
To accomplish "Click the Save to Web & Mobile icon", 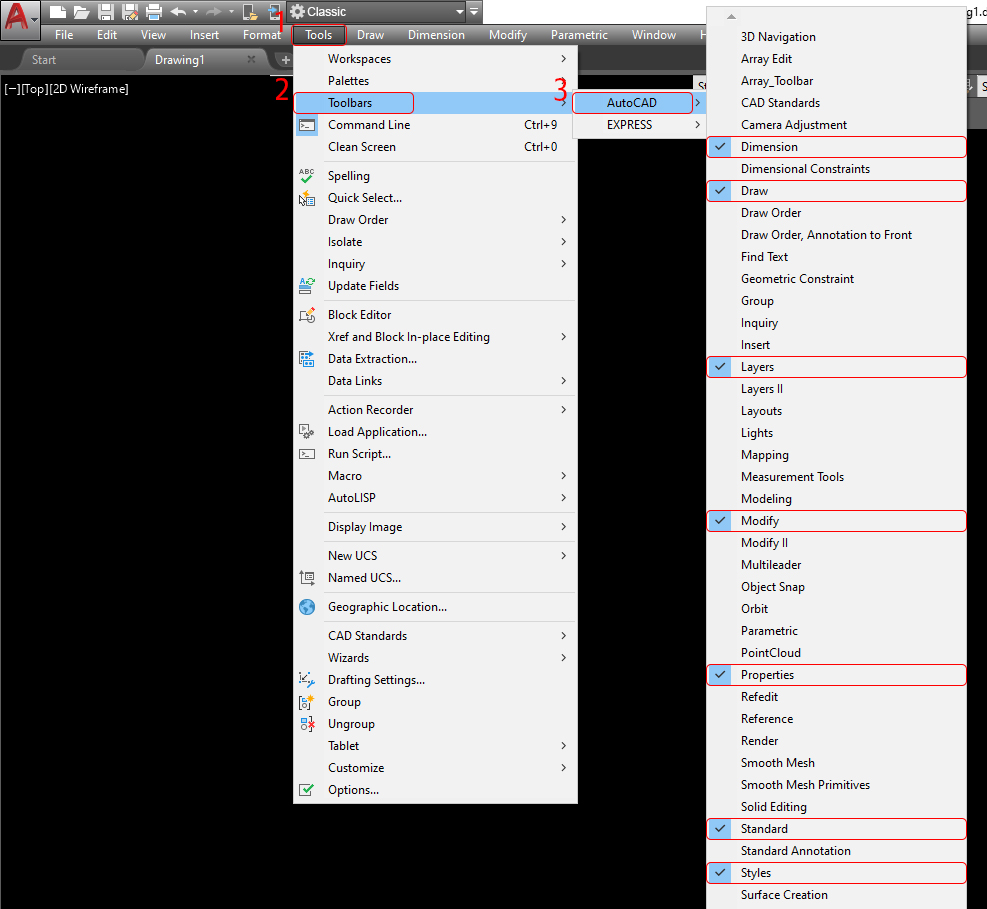I will coord(274,11).
